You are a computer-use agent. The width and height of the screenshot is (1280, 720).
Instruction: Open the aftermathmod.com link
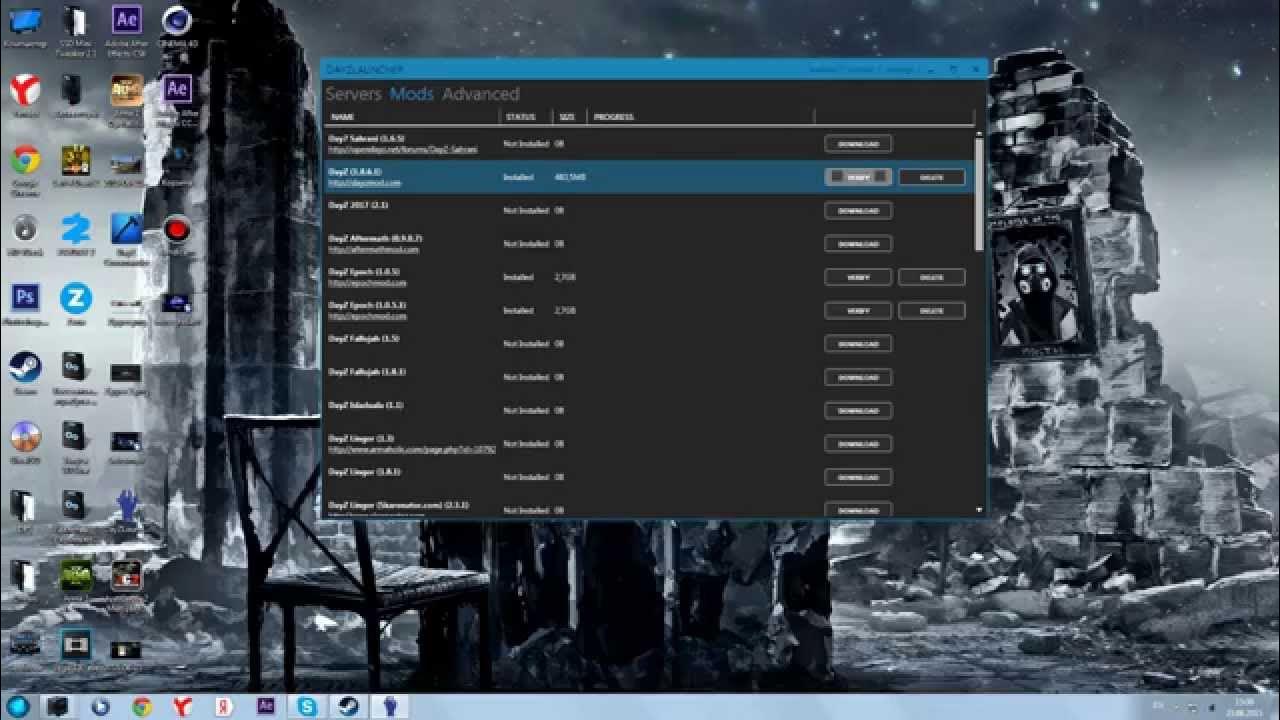pyautogui.click(x=374, y=250)
